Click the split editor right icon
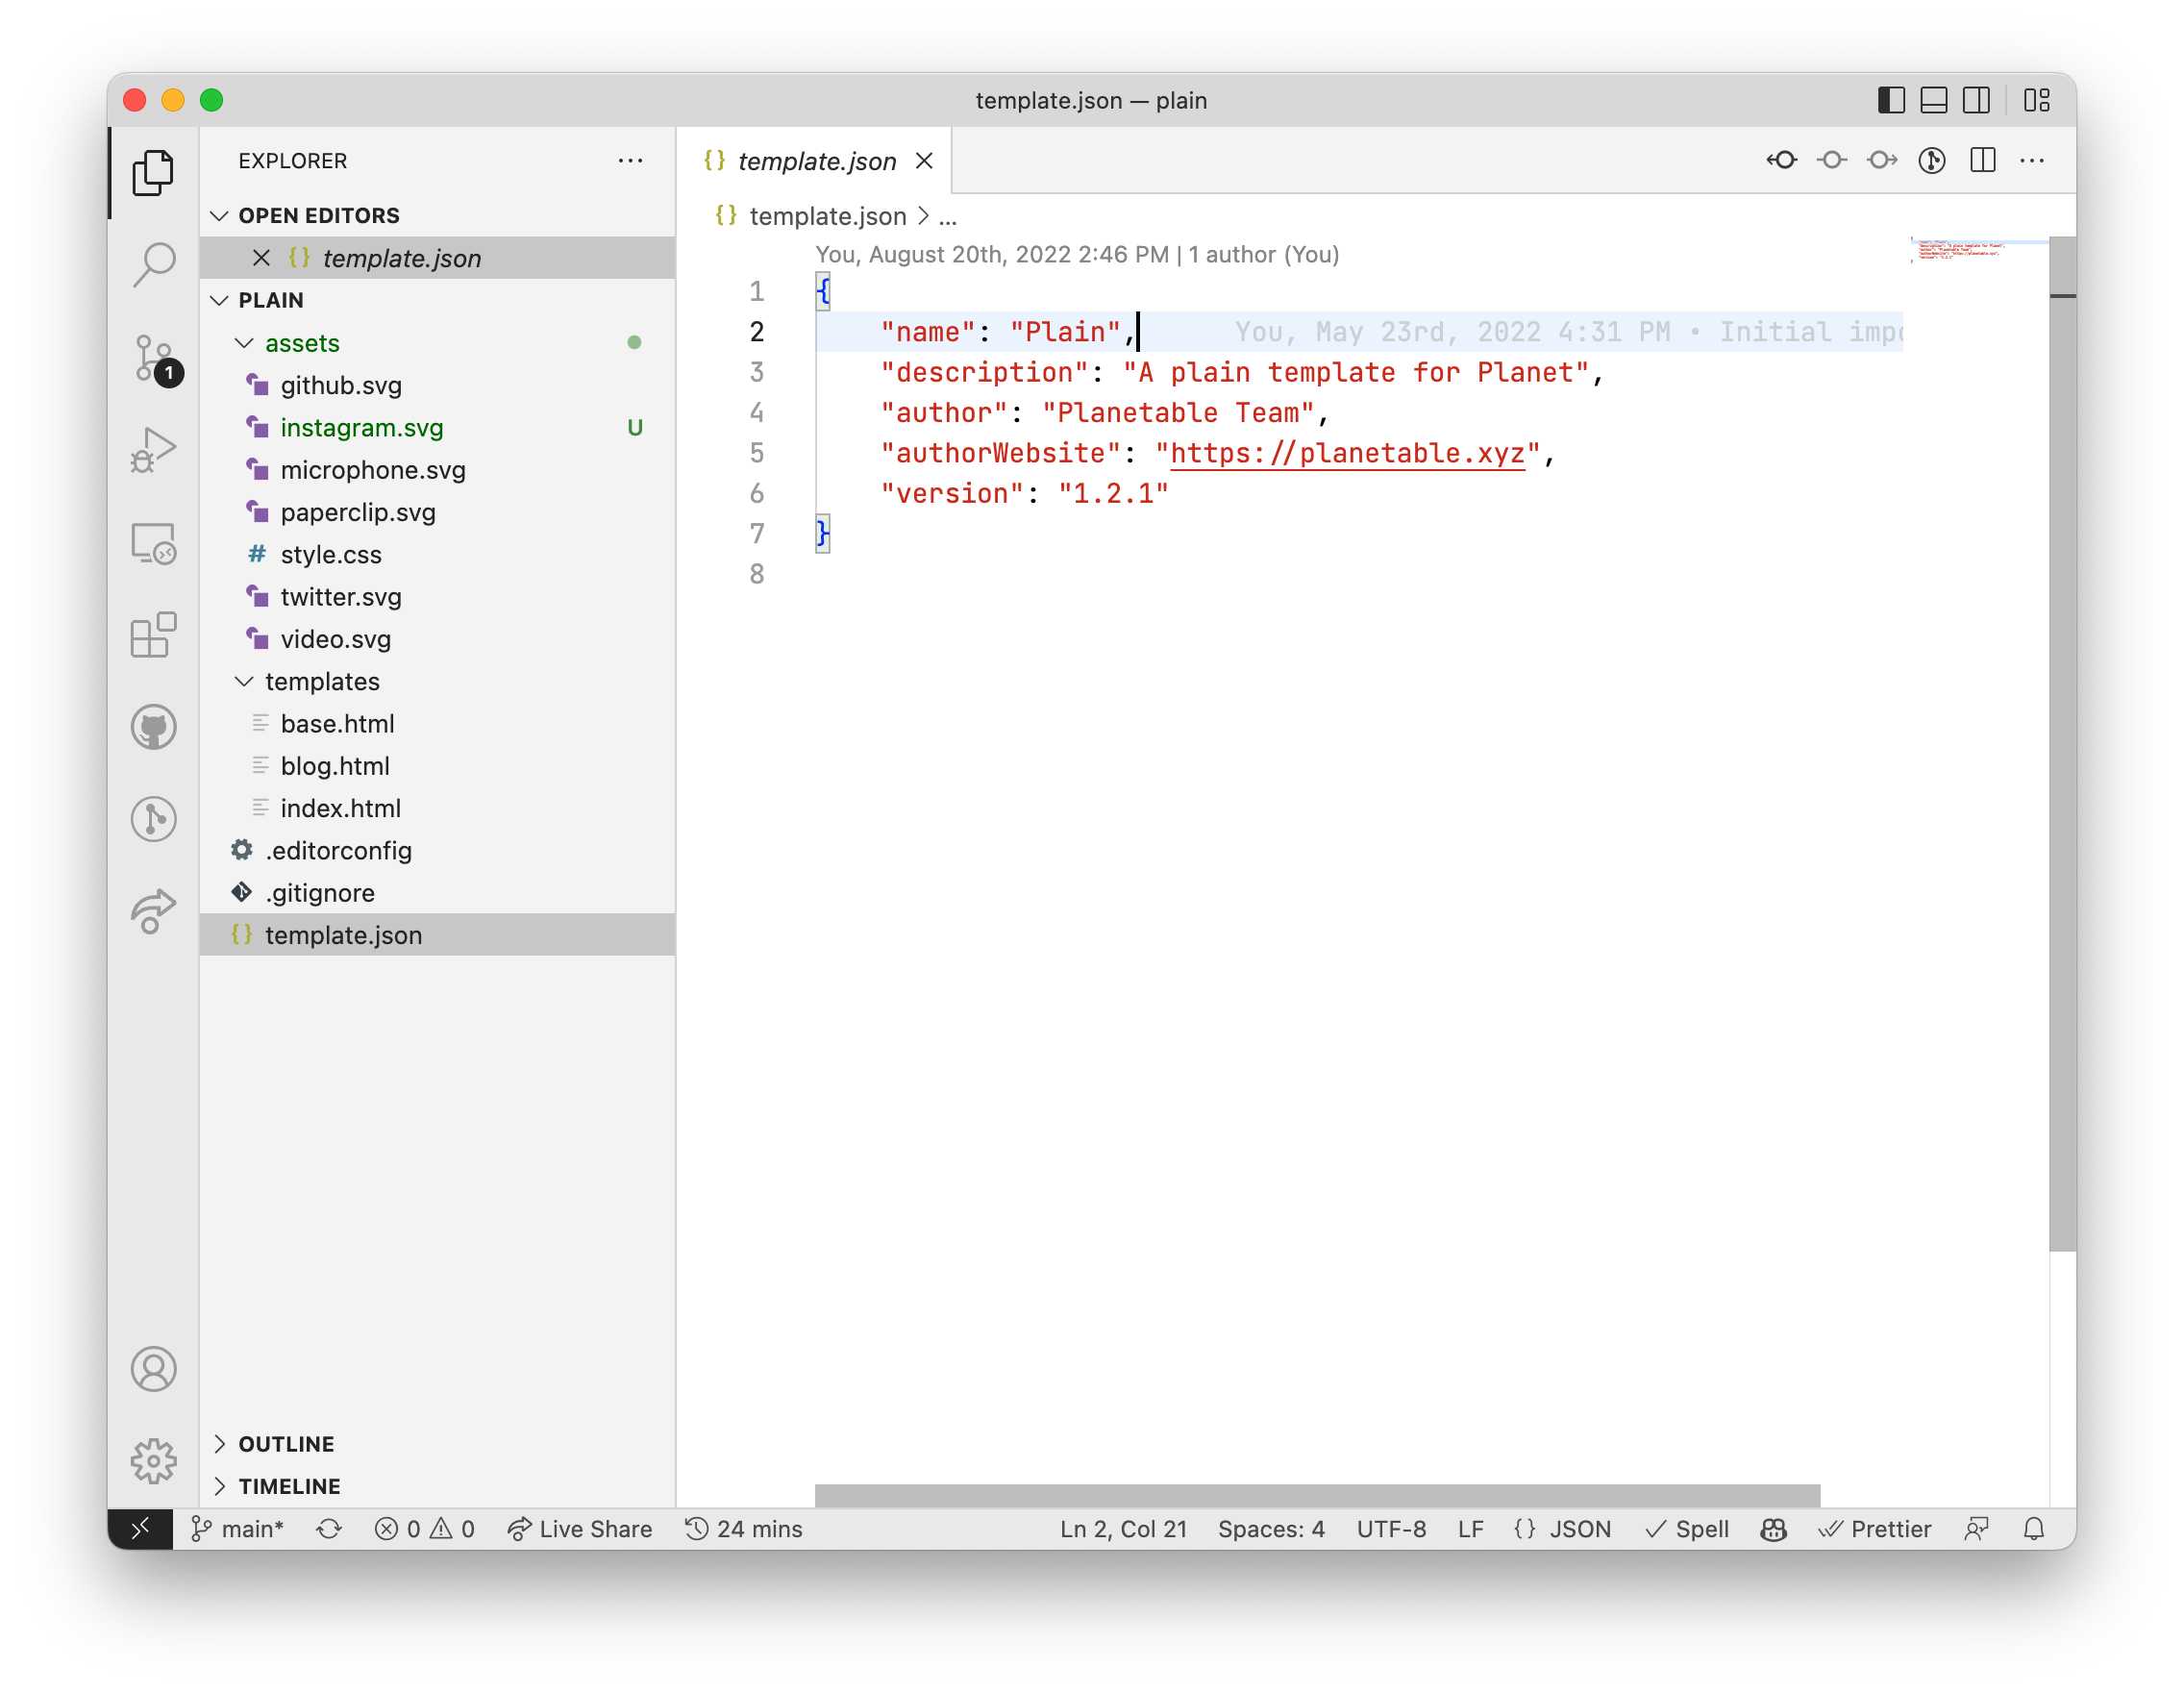The width and height of the screenshot is (2184, 1692). [x=1982, y=161]
